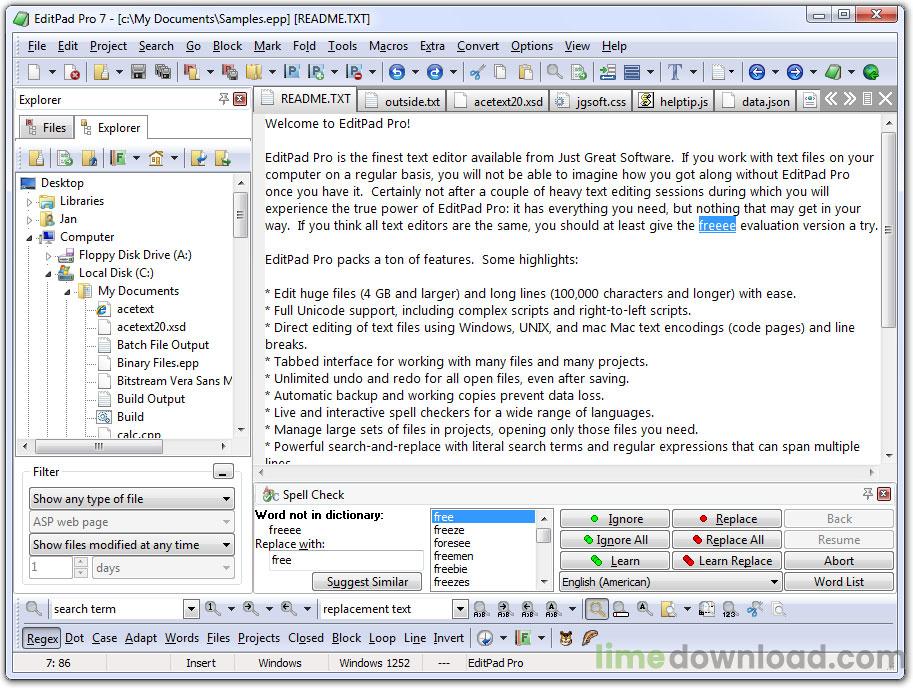The width and height of the screenshot is (913, 688).
Task: Toggle the Loop search option
Action: [x=382, y=638]
